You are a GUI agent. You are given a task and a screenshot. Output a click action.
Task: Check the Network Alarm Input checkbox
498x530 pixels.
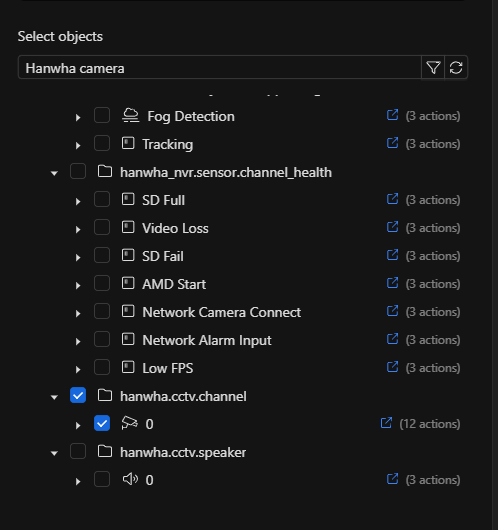[x=102, y=339]
